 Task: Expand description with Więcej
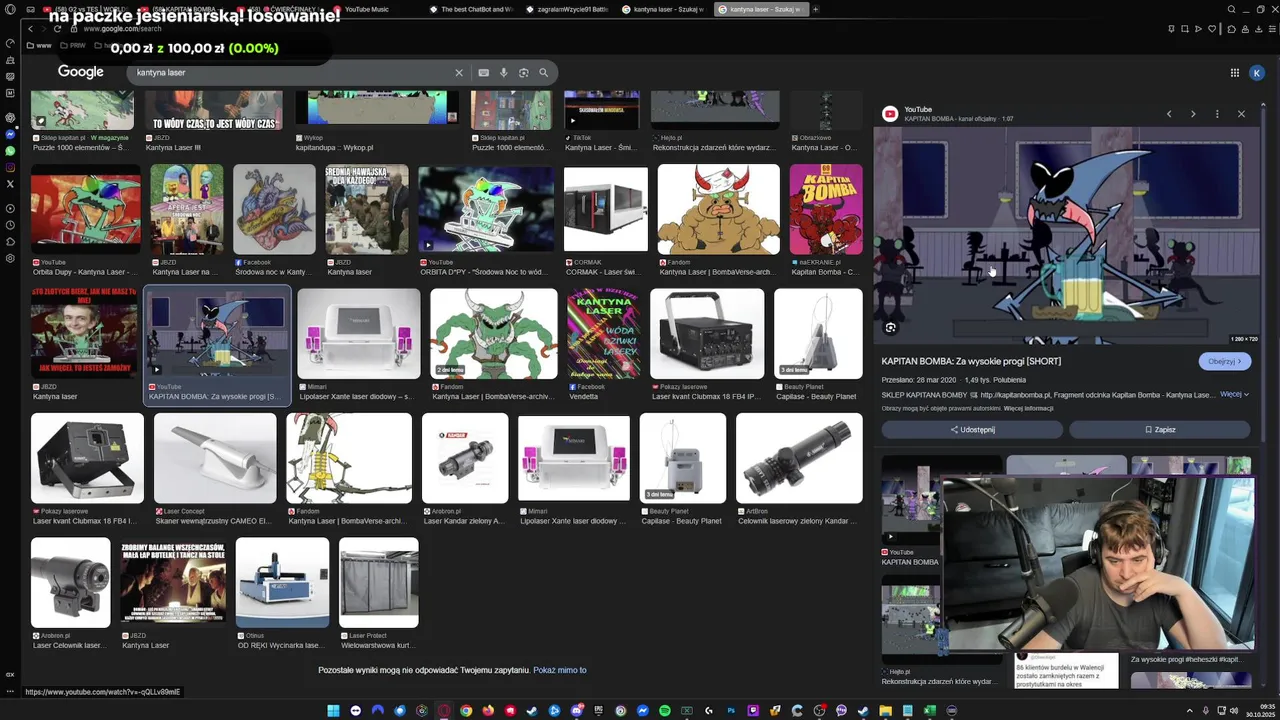coord(1234,394)
